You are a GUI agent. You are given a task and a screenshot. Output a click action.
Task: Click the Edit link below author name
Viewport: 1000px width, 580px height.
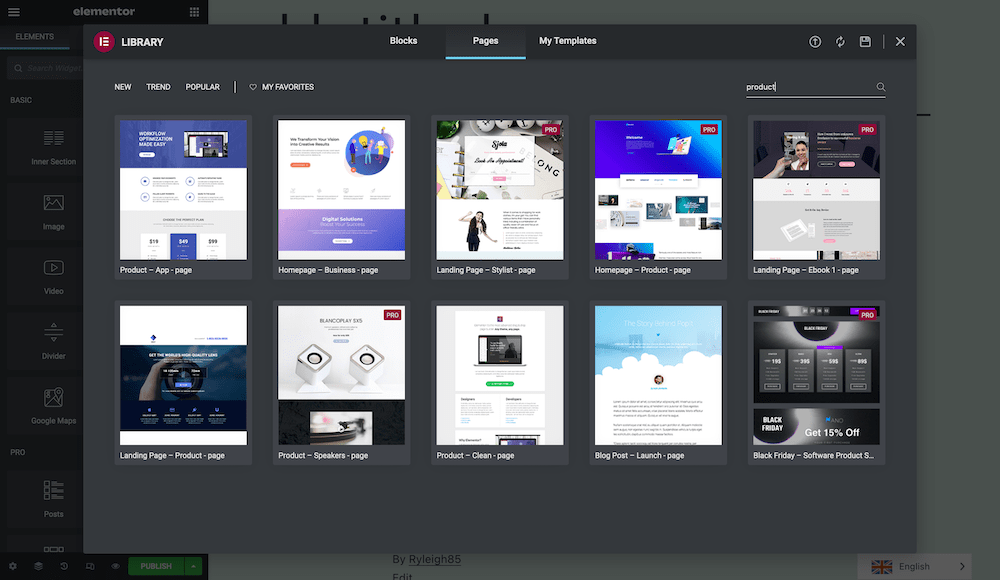pyautogui.click(x=402, y=576)
